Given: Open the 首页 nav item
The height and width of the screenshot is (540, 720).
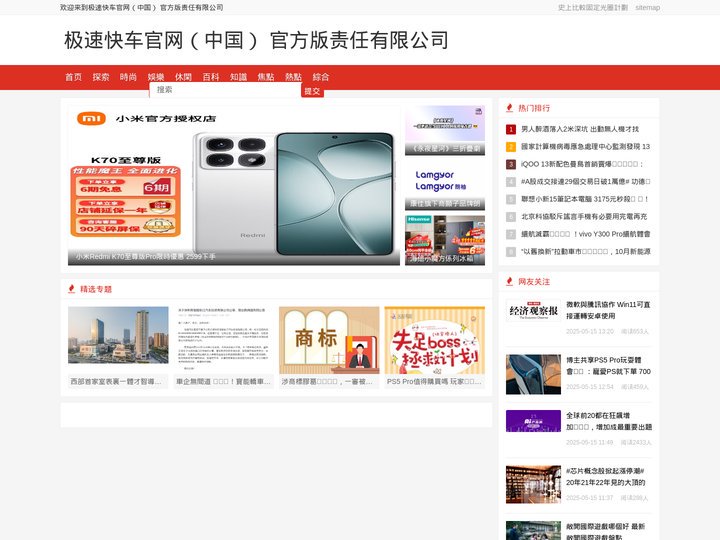Looking at the screenshot, I should pos(73,77).
